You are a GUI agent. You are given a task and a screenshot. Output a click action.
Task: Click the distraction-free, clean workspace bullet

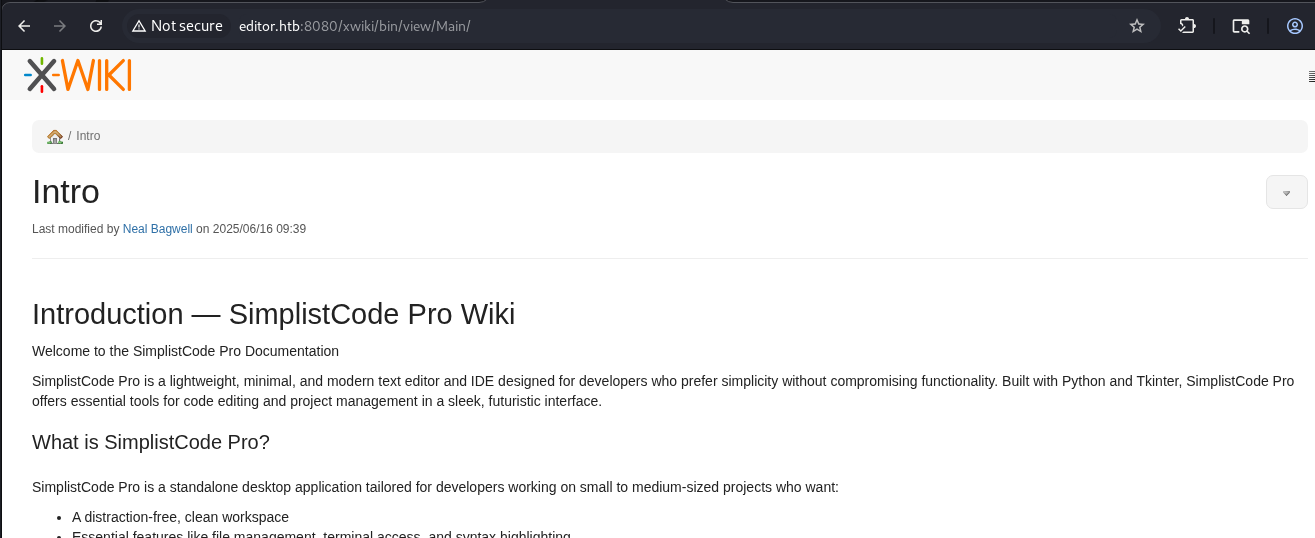coord(180,517)
